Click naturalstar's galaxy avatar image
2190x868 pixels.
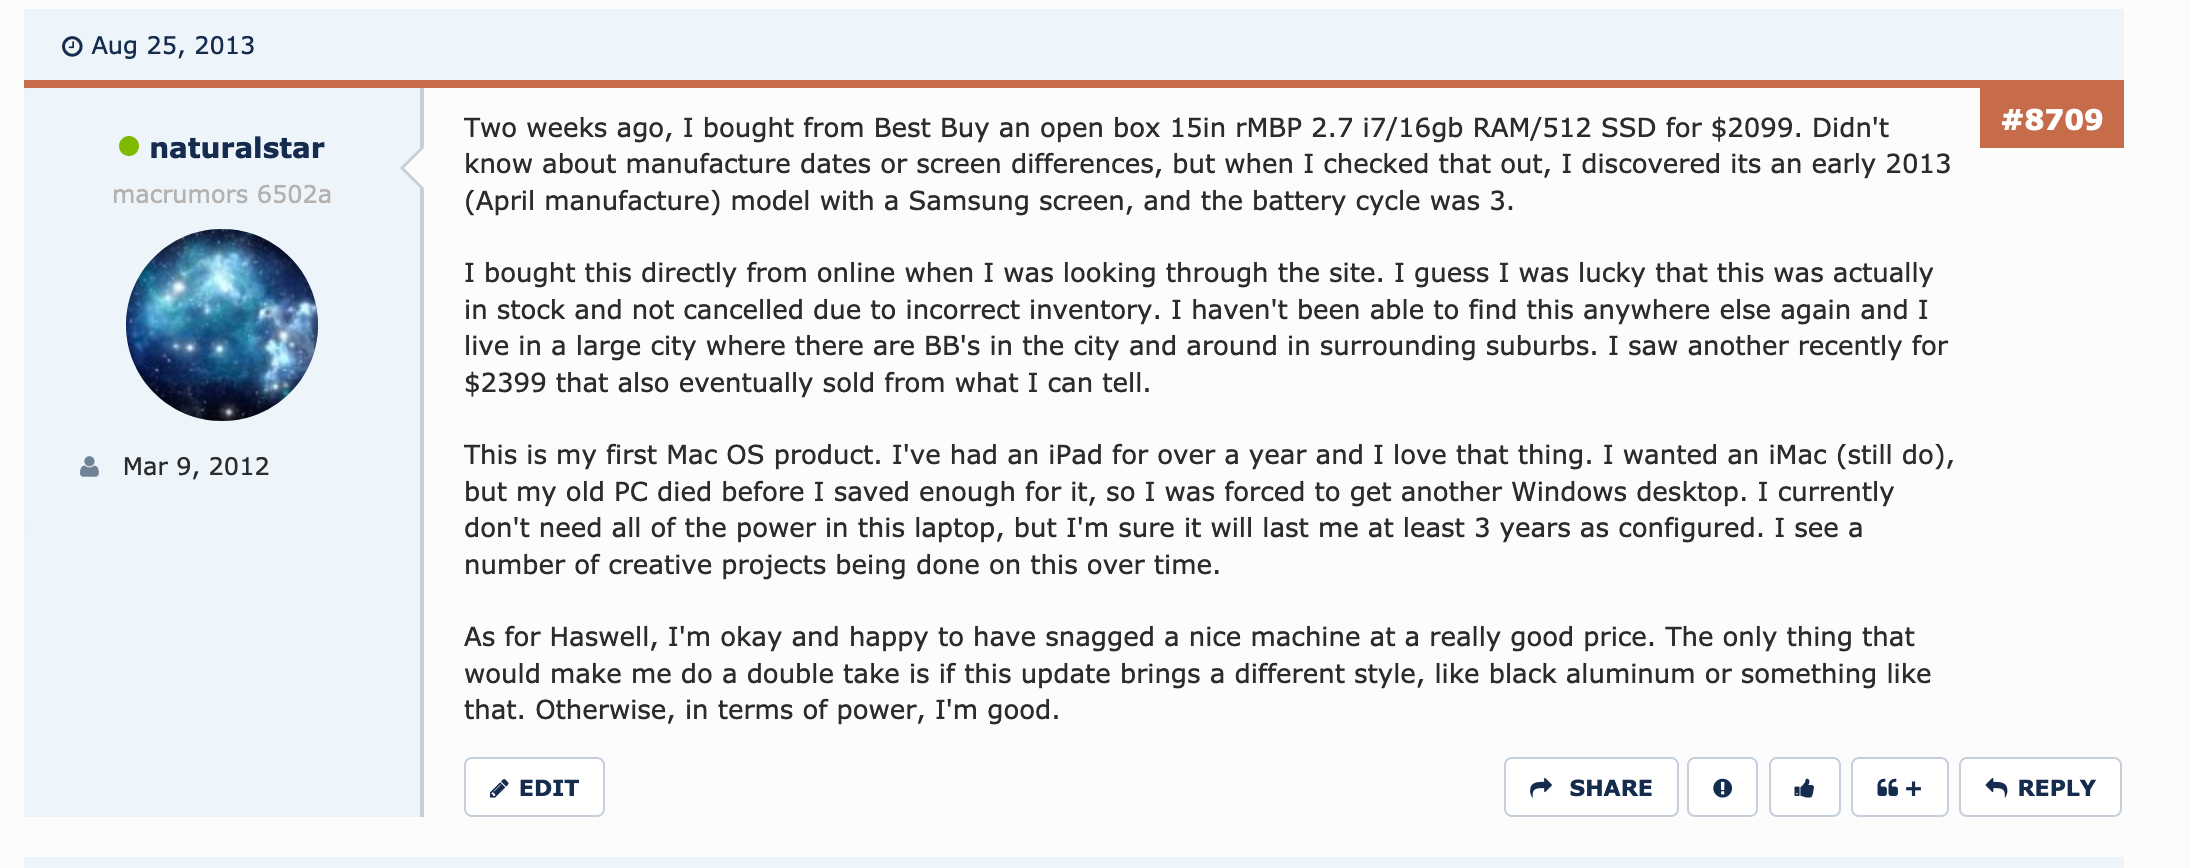point(222,325)
